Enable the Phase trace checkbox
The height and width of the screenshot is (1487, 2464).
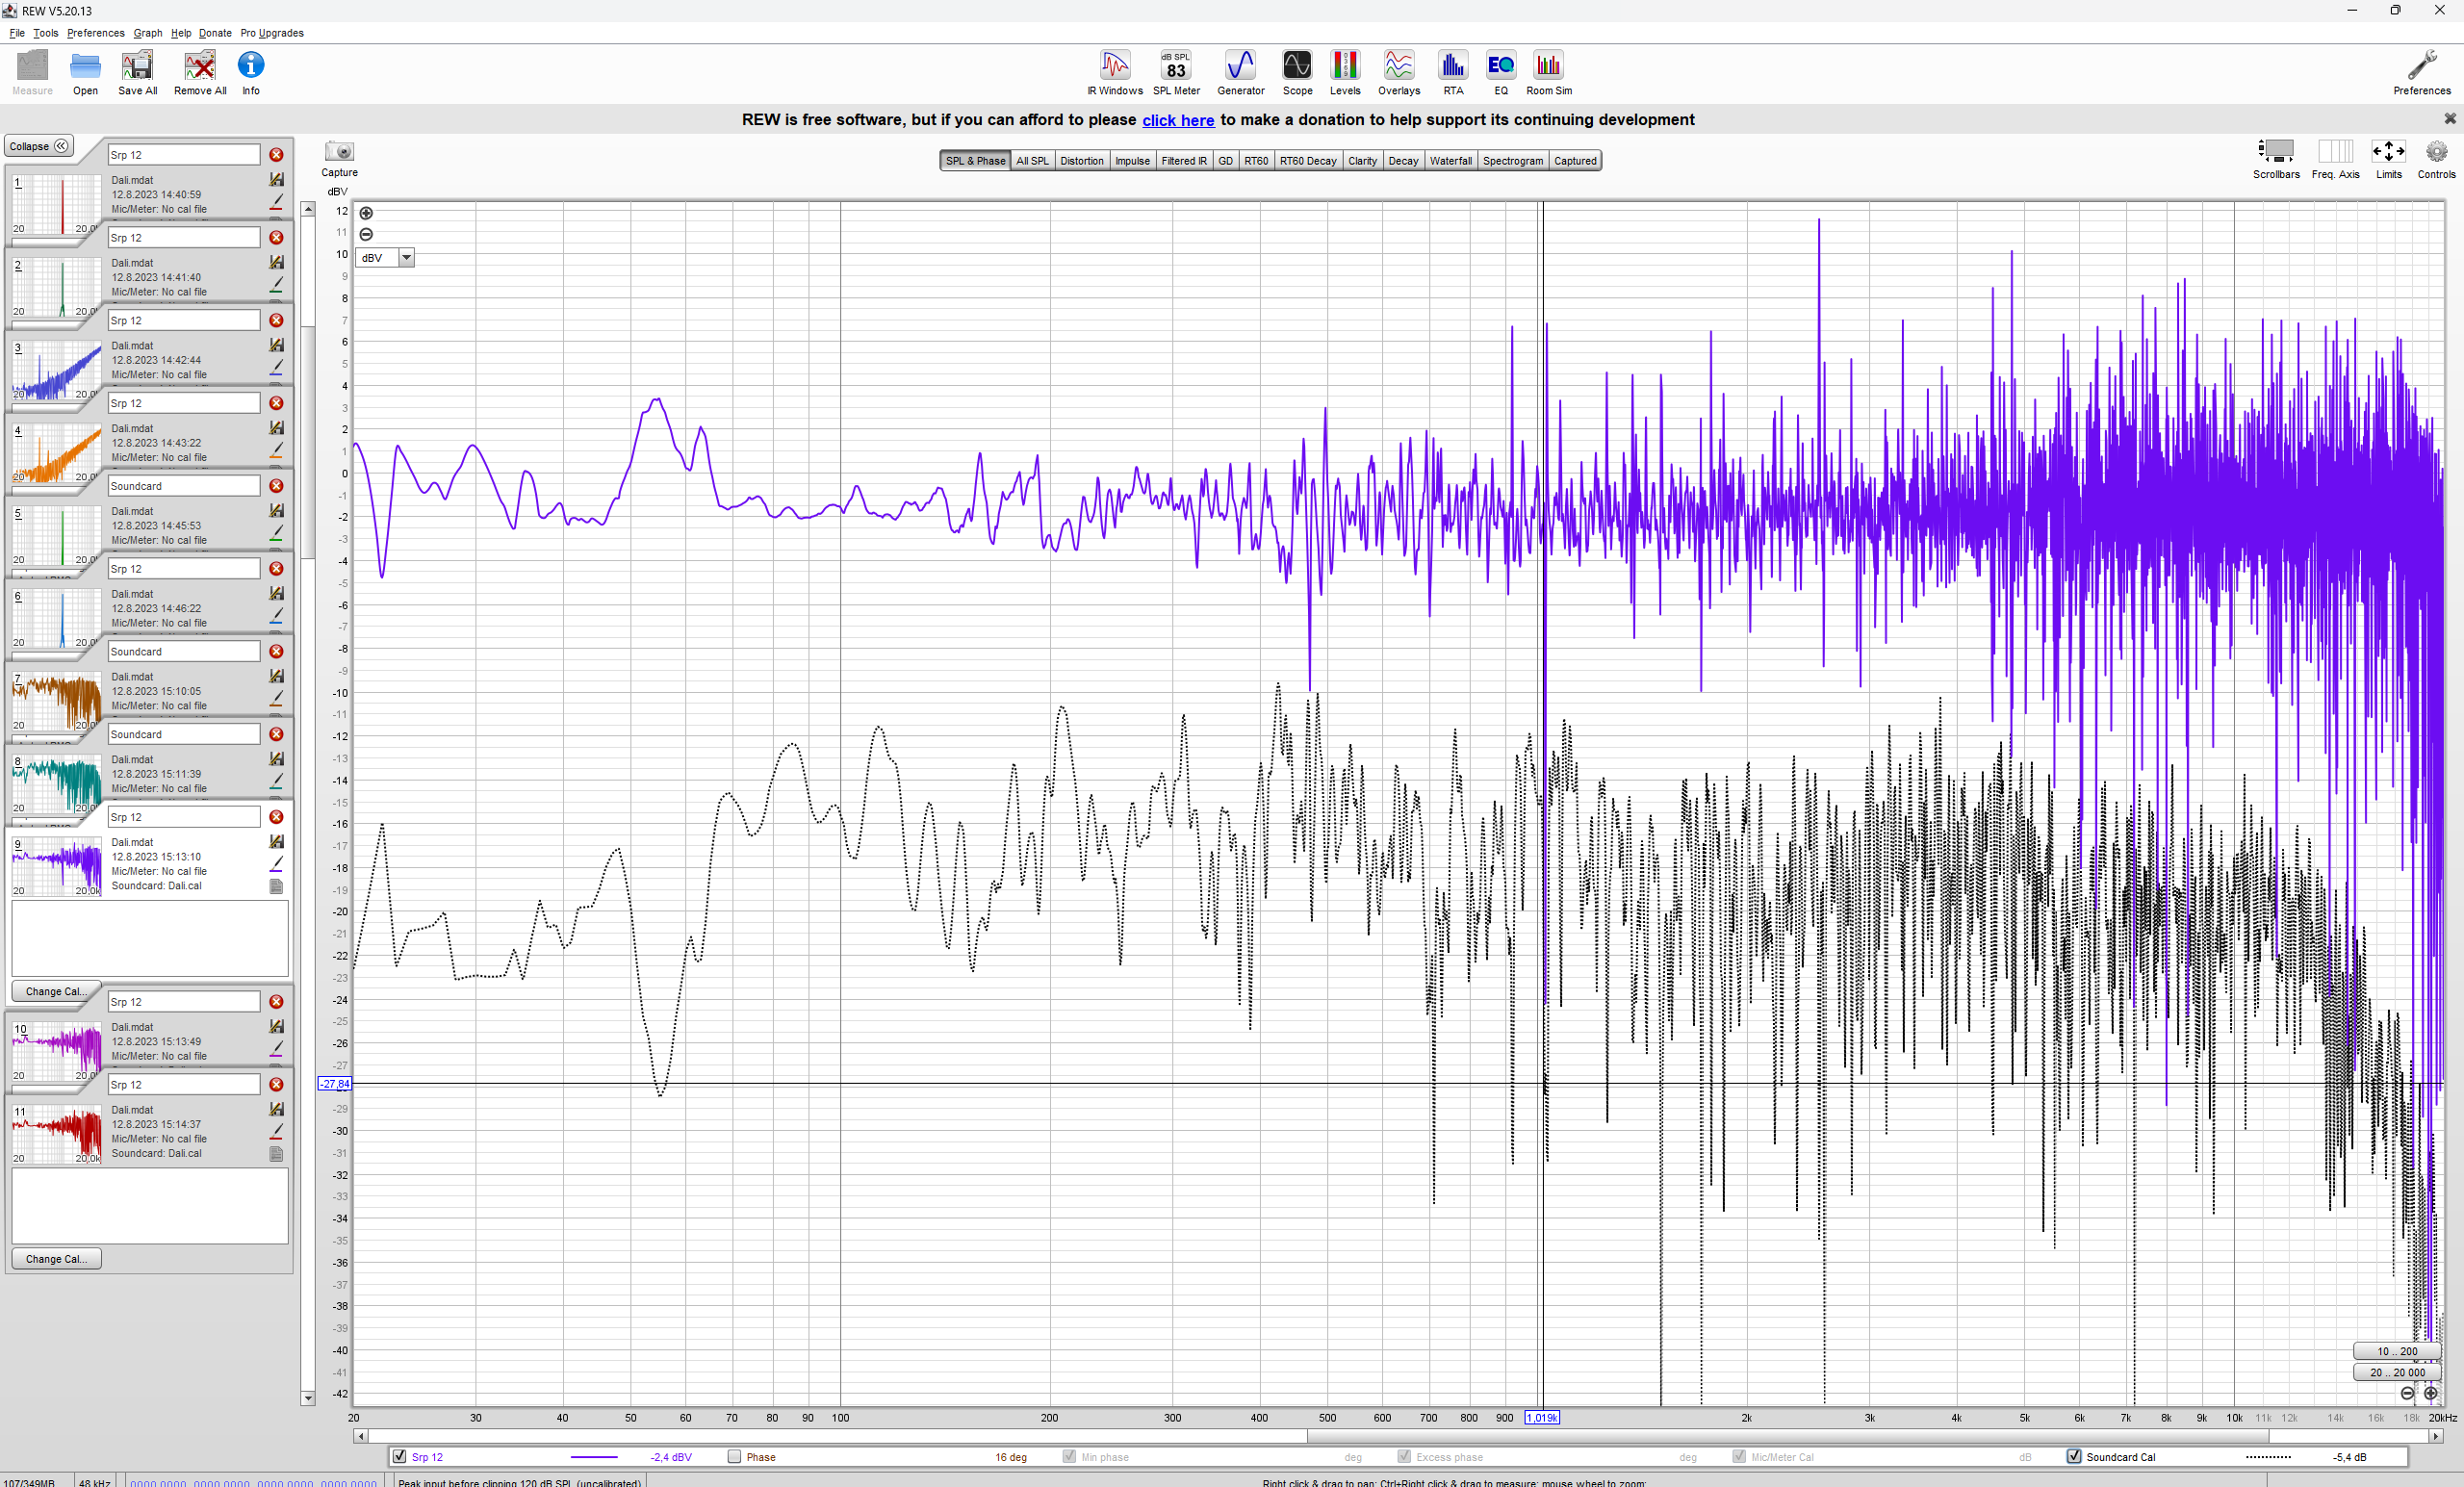[x=734, y=1456]
